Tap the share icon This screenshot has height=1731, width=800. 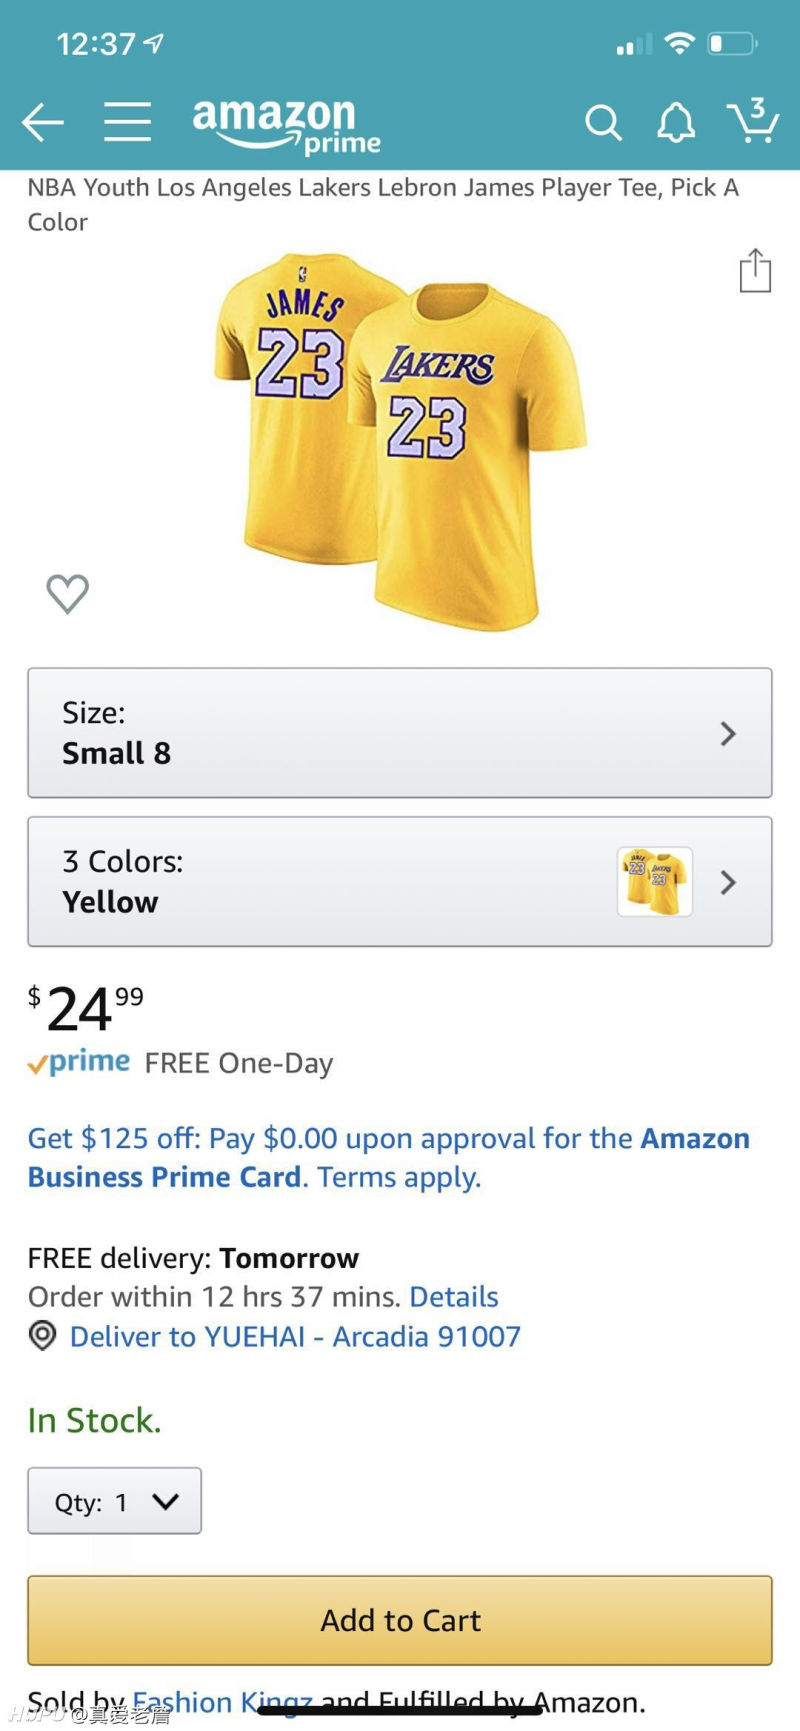(x=755, y=271)
